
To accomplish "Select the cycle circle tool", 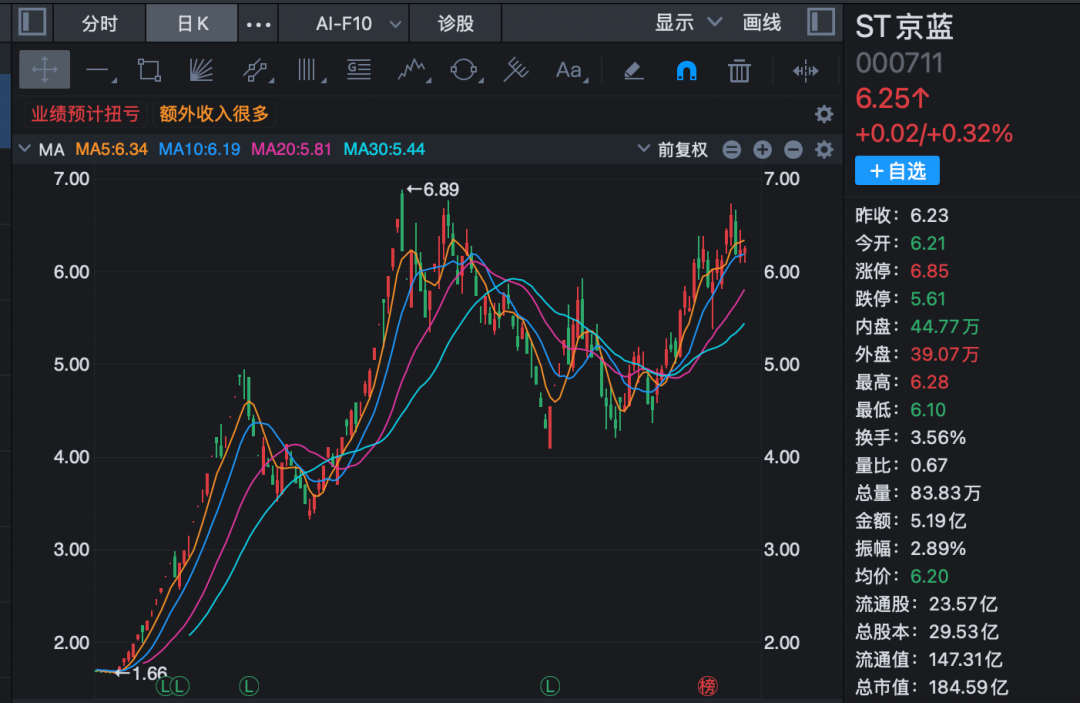I will (x=465, y=70).
